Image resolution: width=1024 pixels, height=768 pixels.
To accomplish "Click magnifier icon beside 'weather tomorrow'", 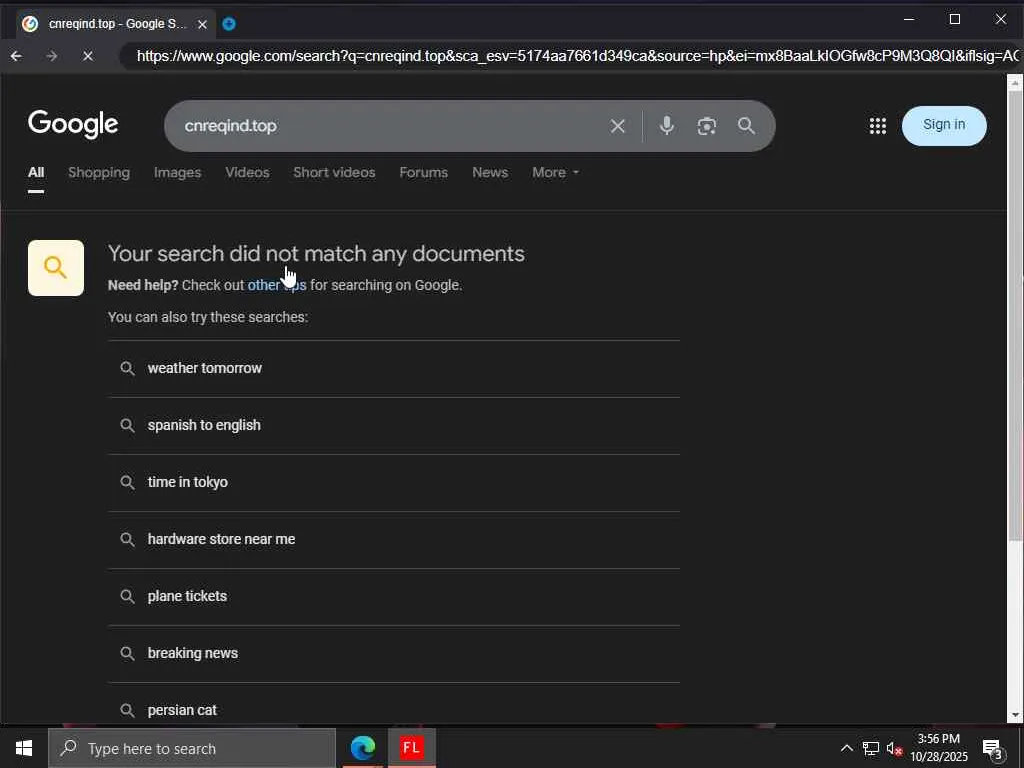I will pos(127,368).
